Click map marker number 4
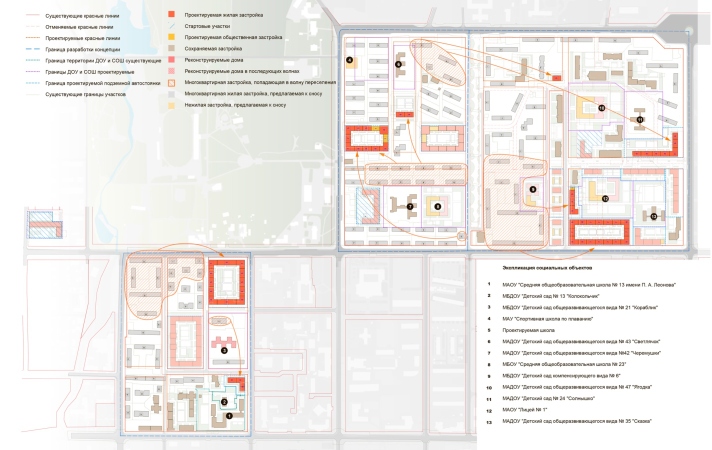Image resolution: width=712 pixels, height=450 pixels. click(349, 61)
